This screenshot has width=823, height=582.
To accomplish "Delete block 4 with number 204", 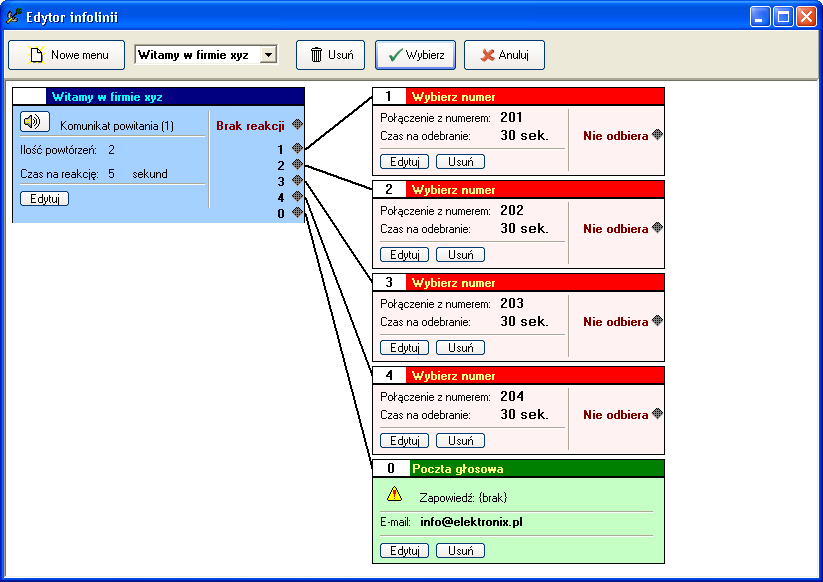I will [x=460, y=440].
